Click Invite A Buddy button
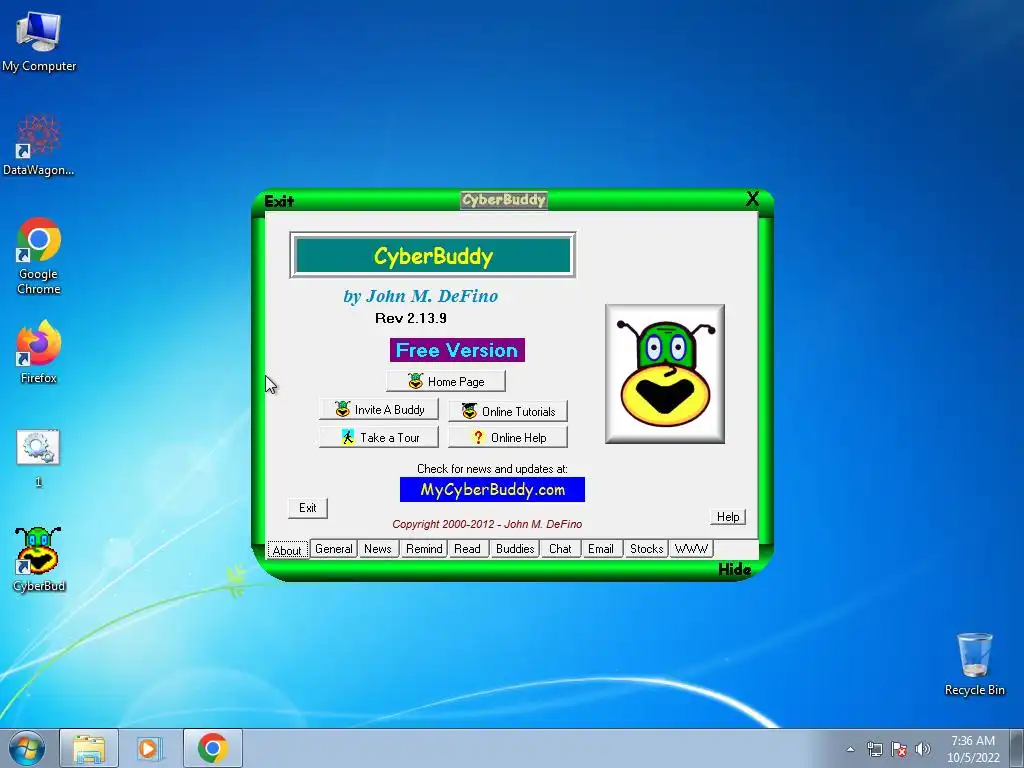 click(x=379, y=409)
